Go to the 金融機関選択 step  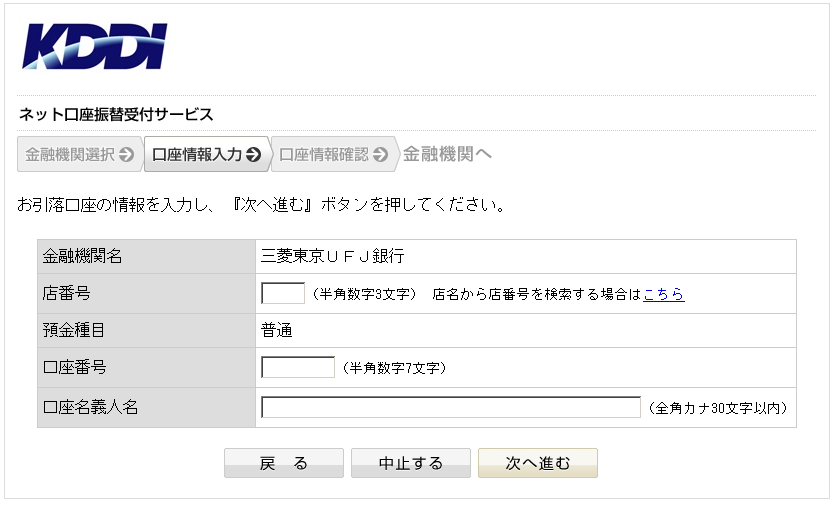click(x=70, y=155)
